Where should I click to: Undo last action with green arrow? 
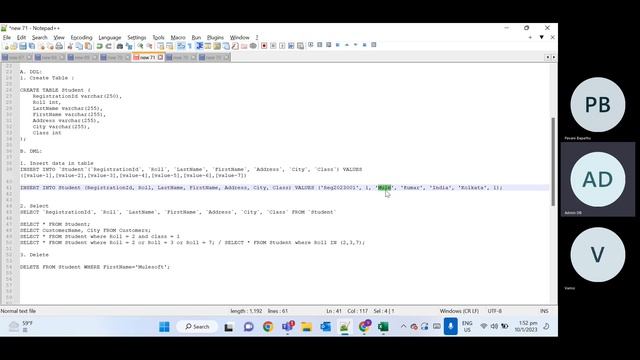(99, 46)
